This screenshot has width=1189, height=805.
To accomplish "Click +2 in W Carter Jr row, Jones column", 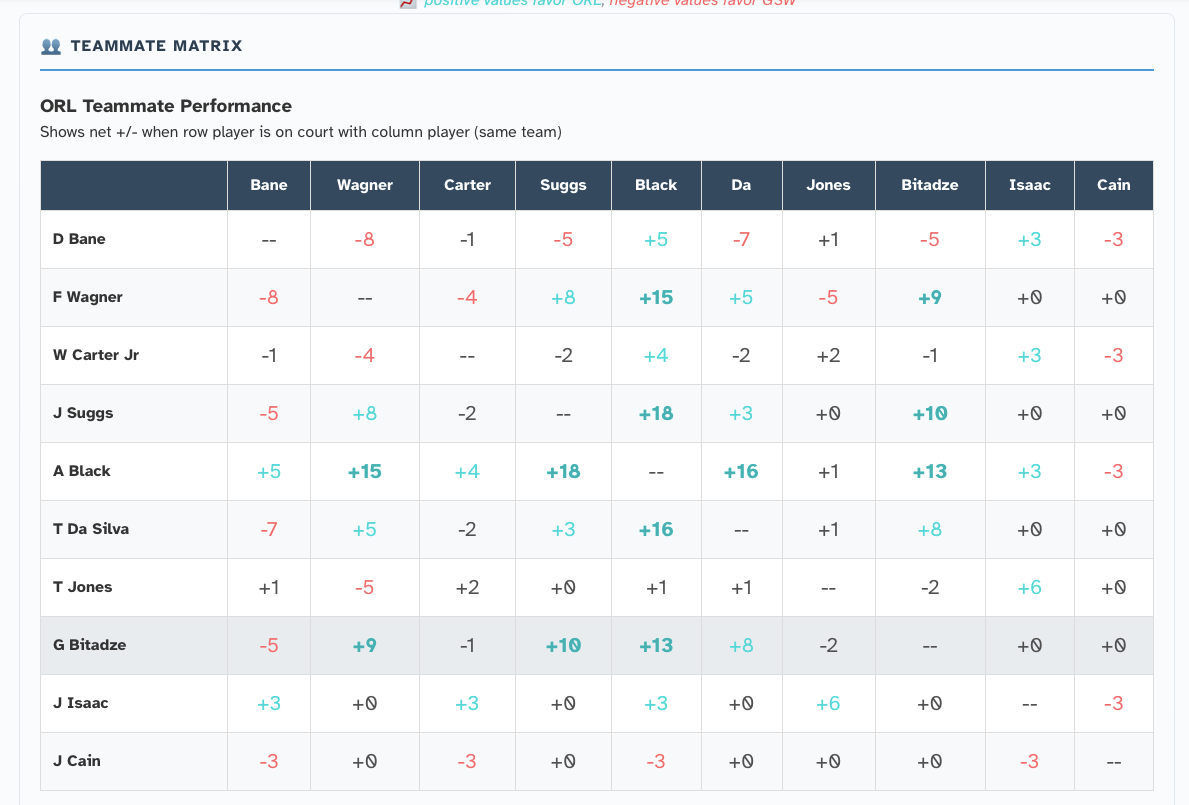I will (x=829, y=356).
